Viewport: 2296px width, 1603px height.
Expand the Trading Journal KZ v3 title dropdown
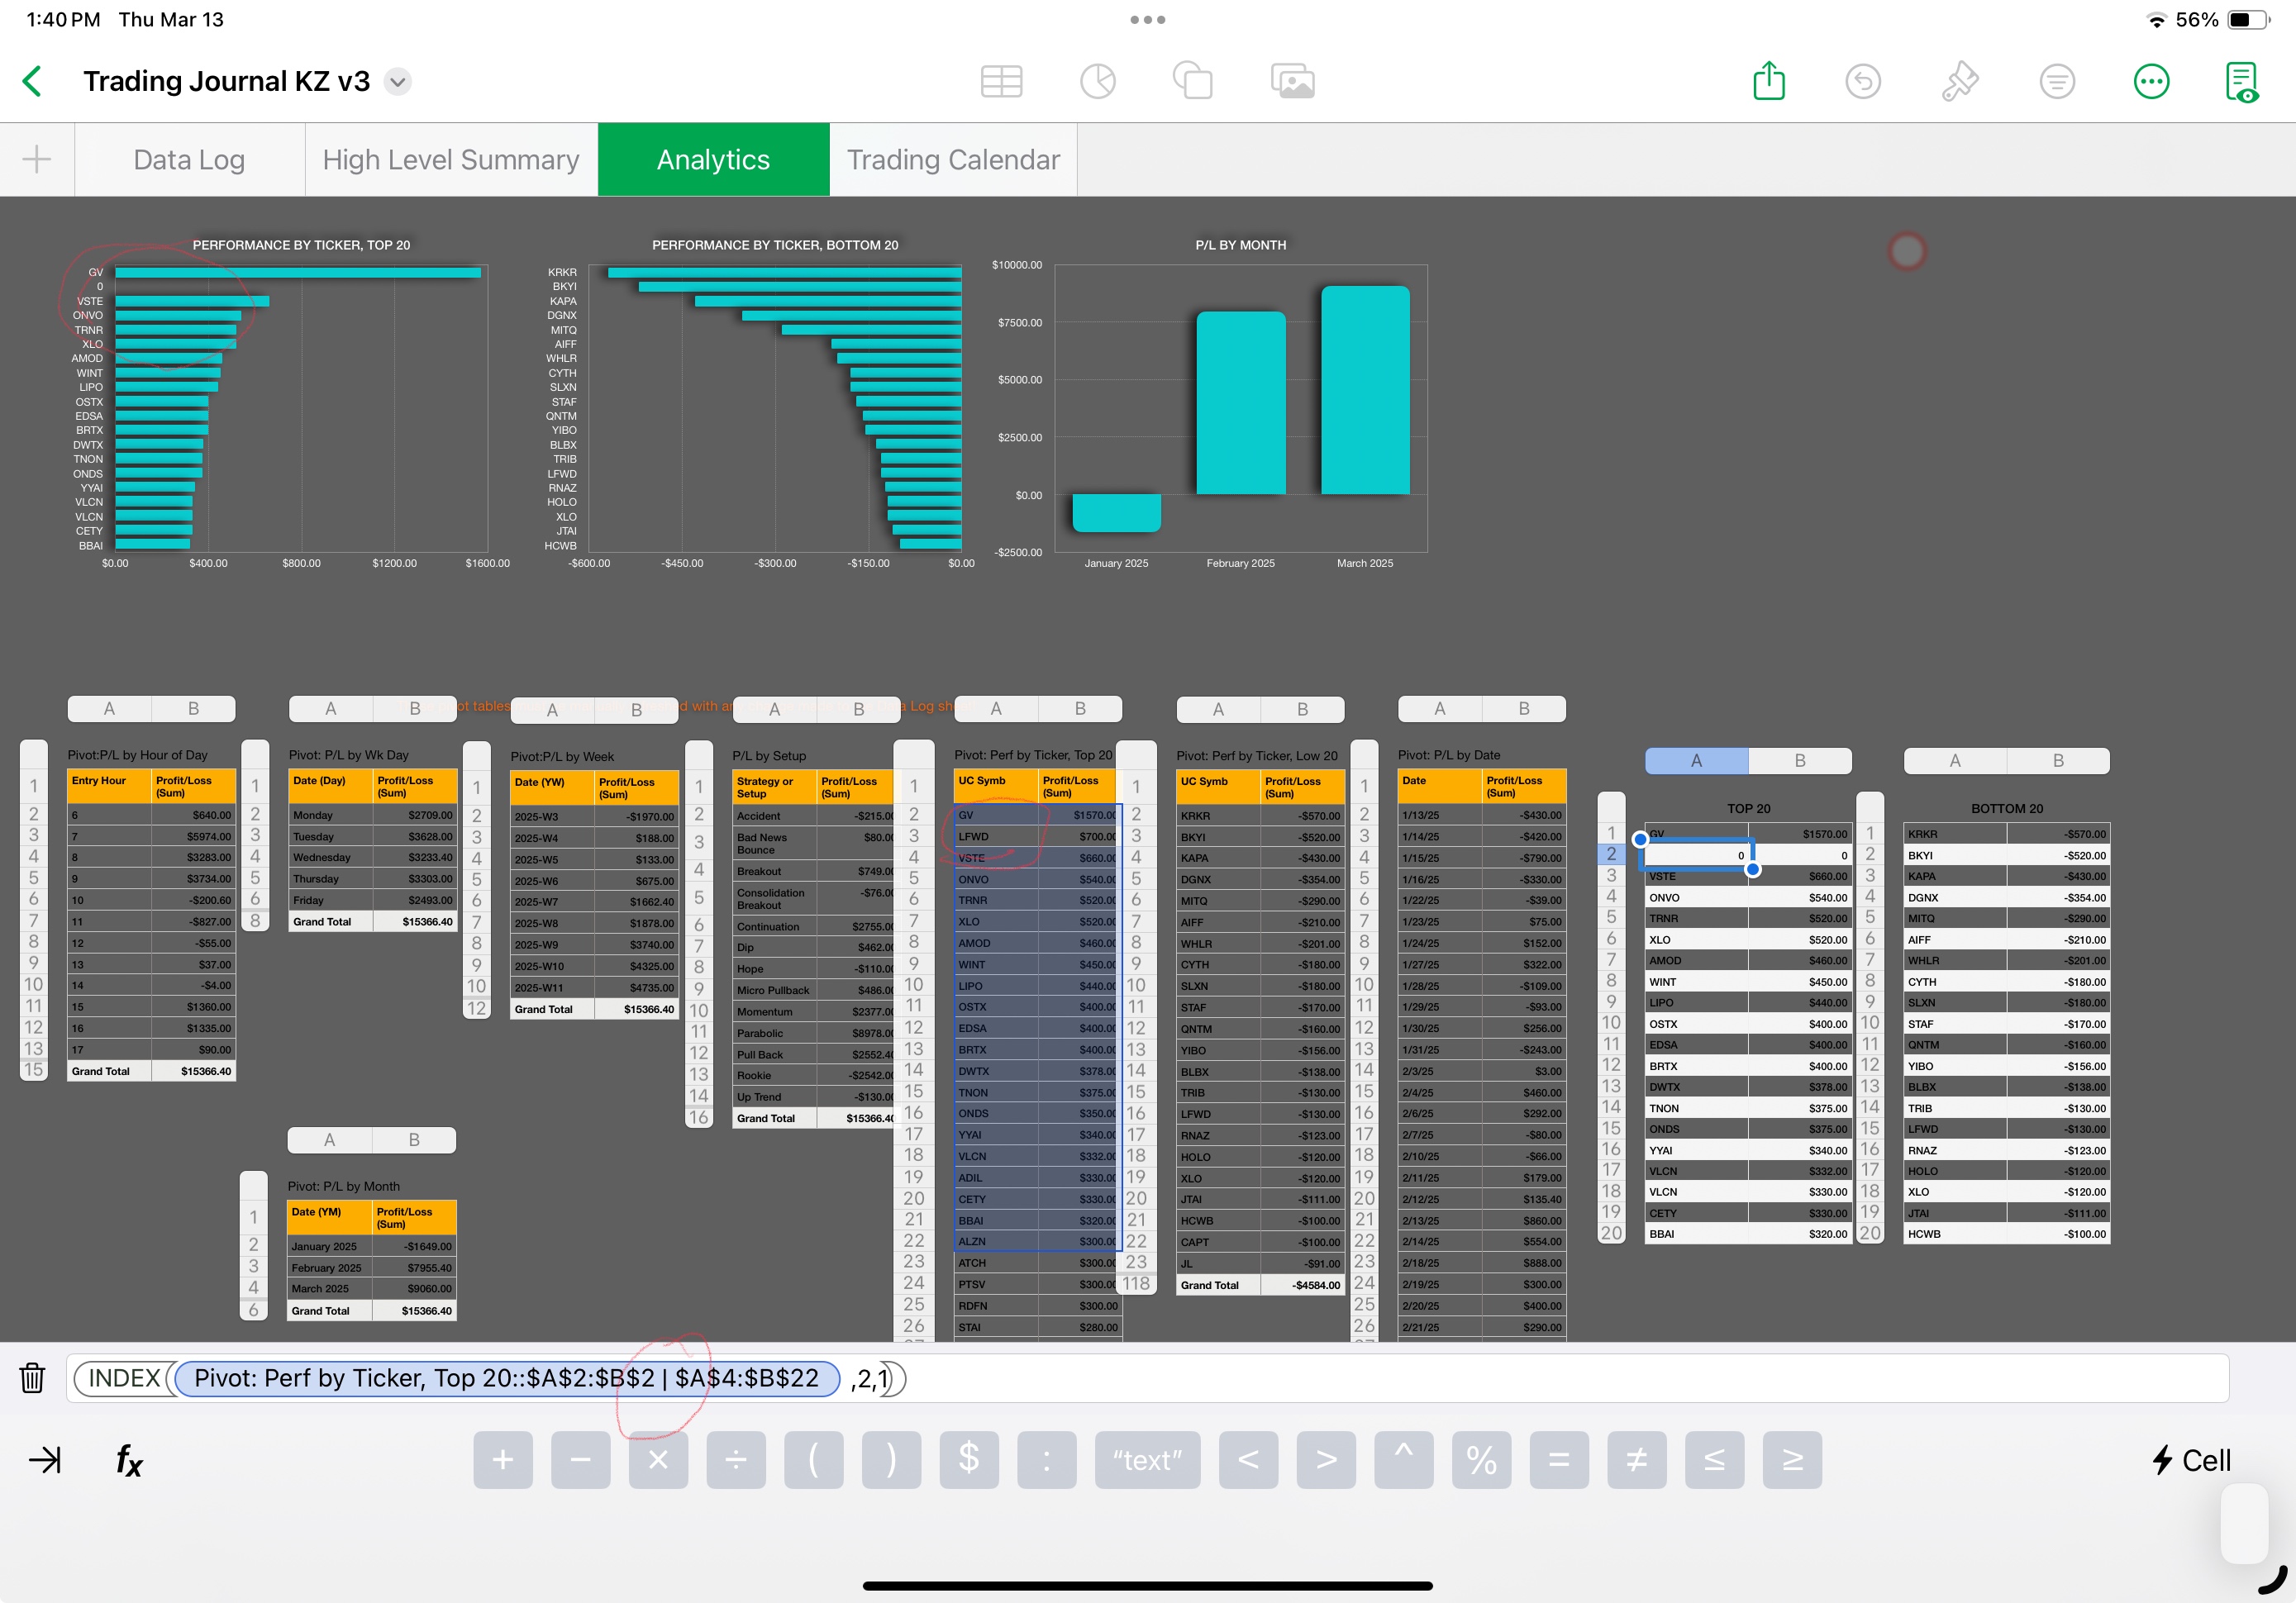(398, 81)
